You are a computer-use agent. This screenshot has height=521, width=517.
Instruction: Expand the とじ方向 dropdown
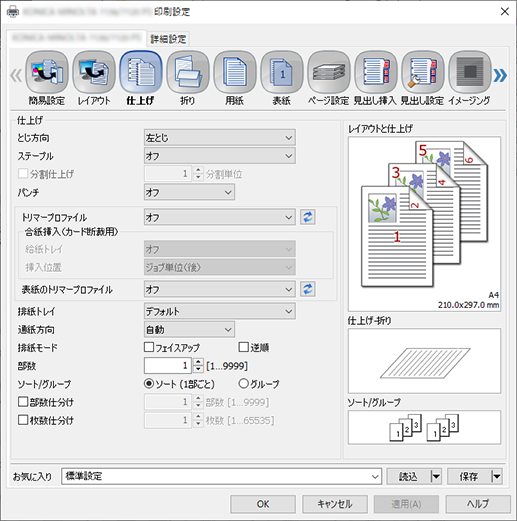tap(220, 138)
